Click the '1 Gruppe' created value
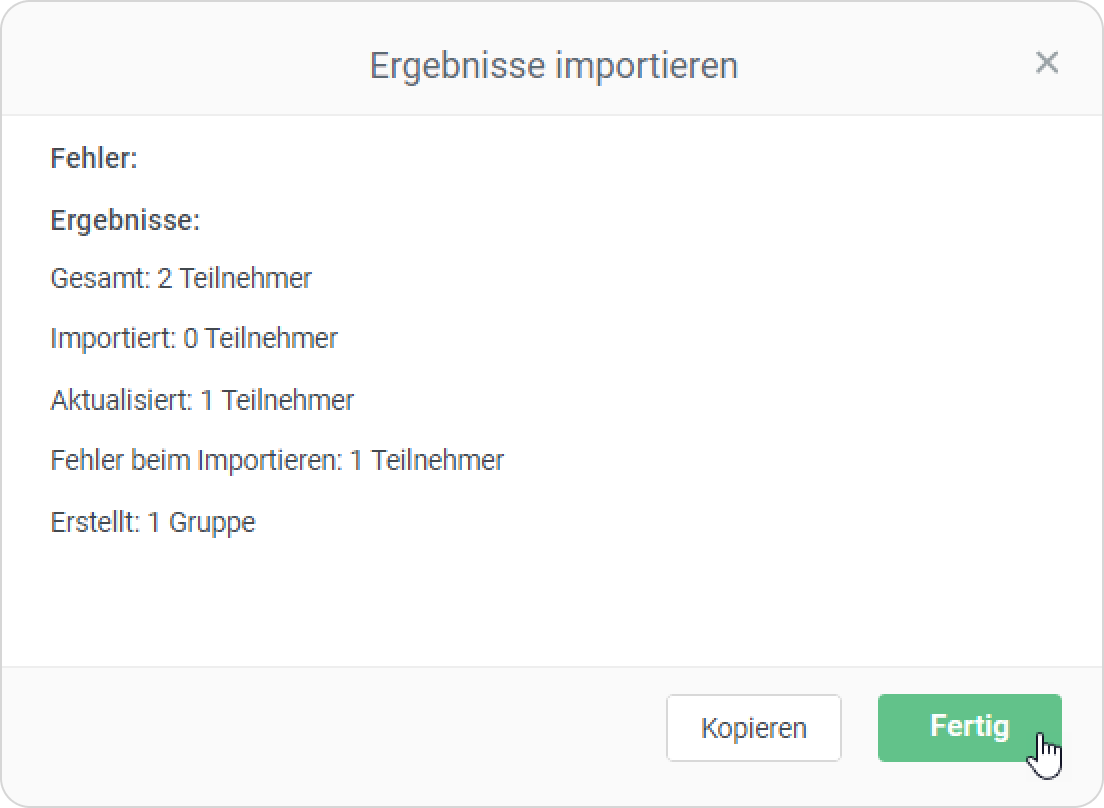This screenshot has height=808, width=1104. (202, 522)
